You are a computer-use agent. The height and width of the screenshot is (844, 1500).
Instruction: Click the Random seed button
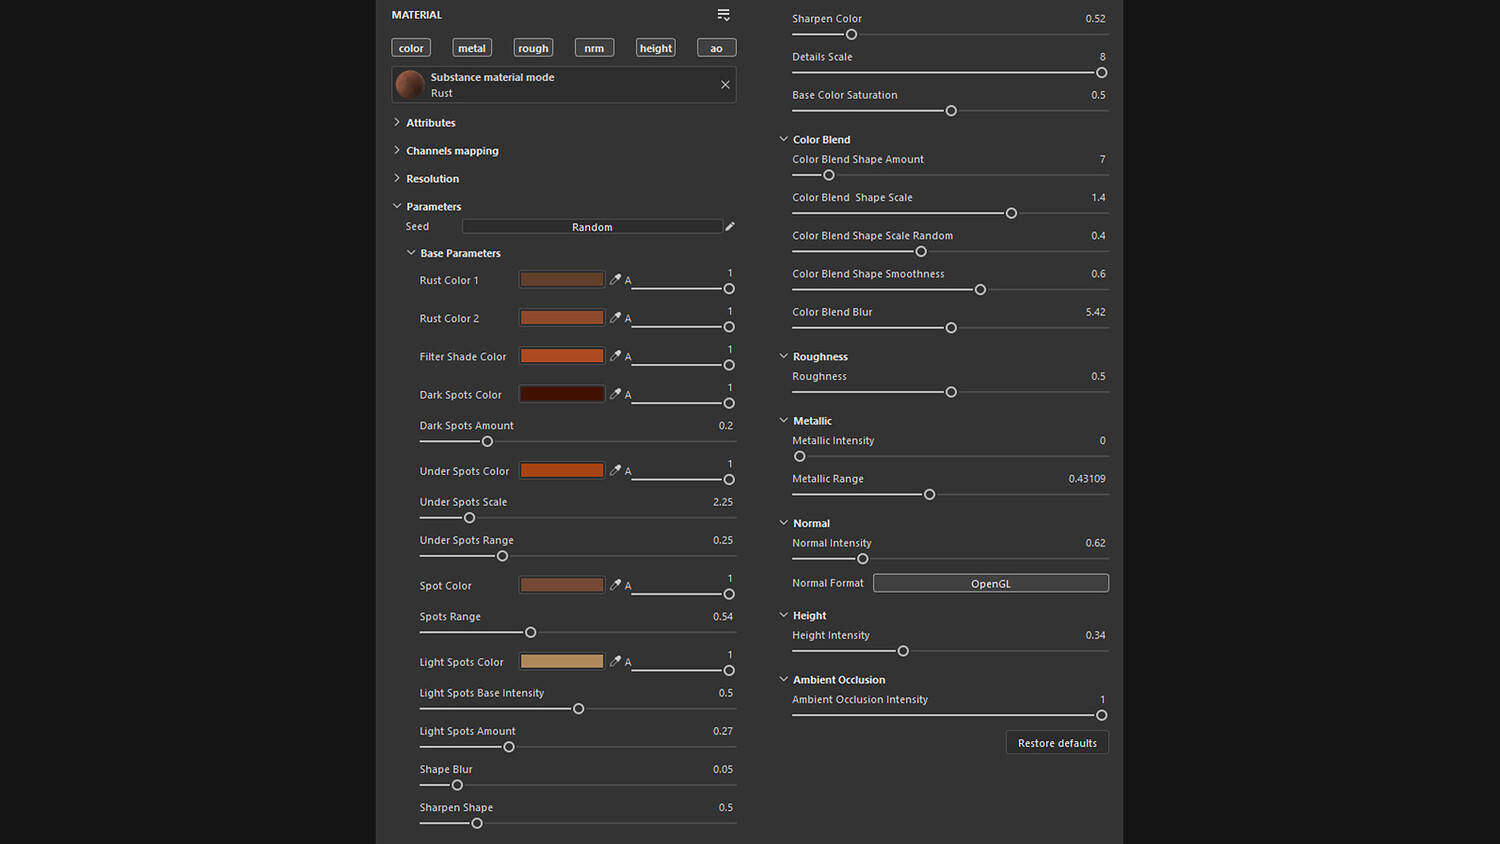[x=592, y=227]
